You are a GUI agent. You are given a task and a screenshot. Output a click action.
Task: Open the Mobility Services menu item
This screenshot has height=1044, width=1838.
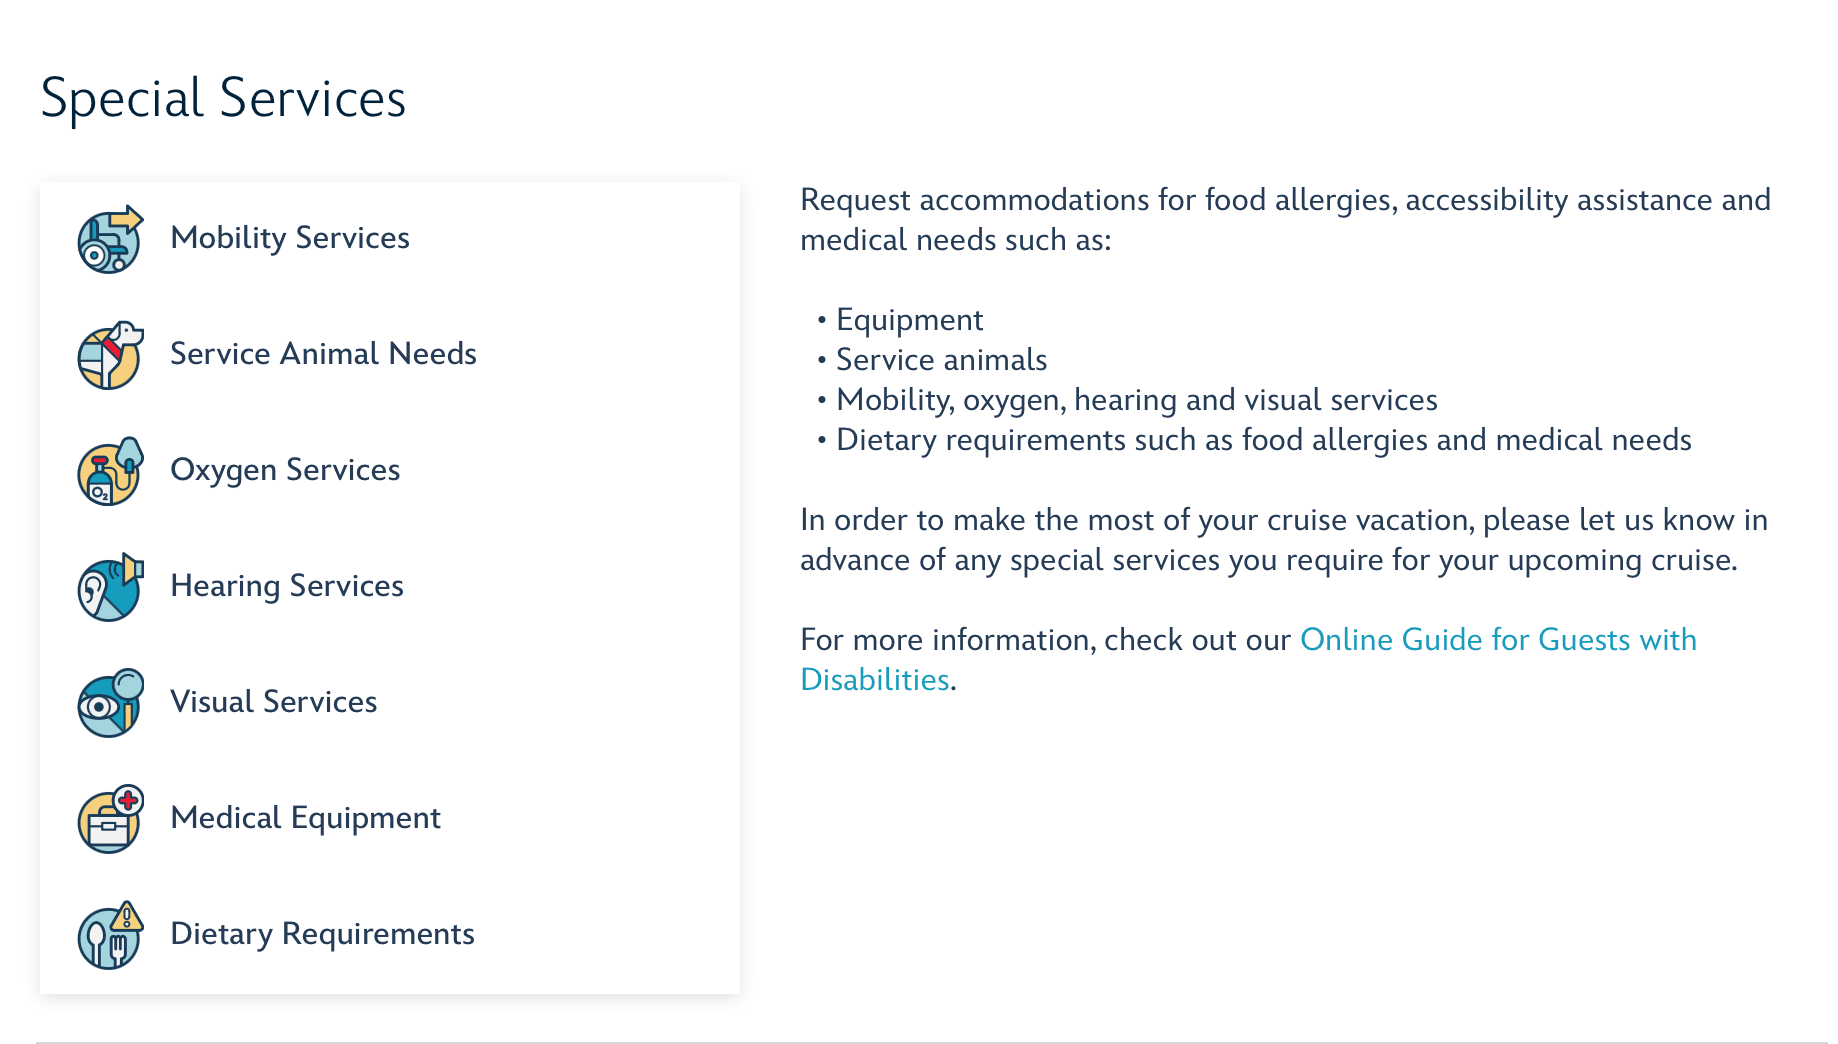(x=290, y=238)
